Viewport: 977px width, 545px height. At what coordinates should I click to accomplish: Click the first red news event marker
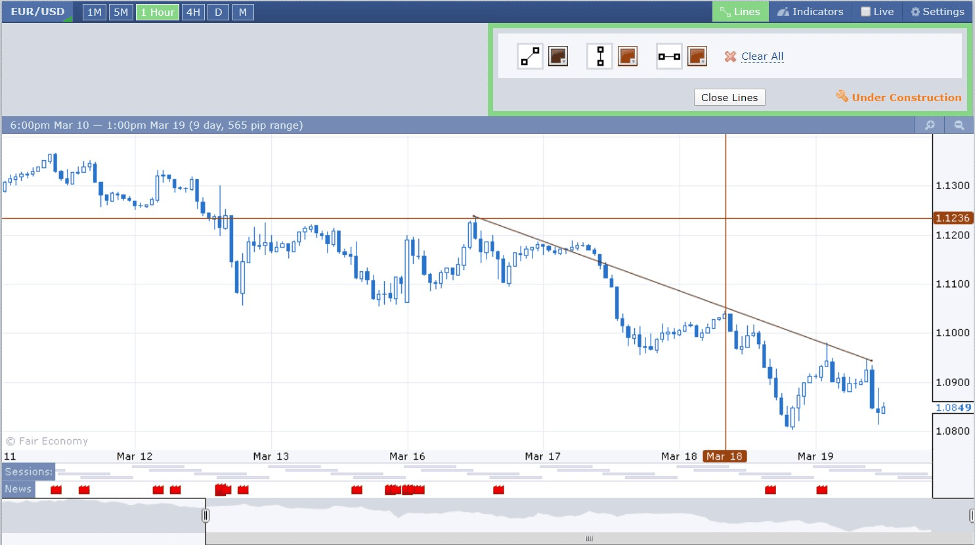(x=56, y=490)
